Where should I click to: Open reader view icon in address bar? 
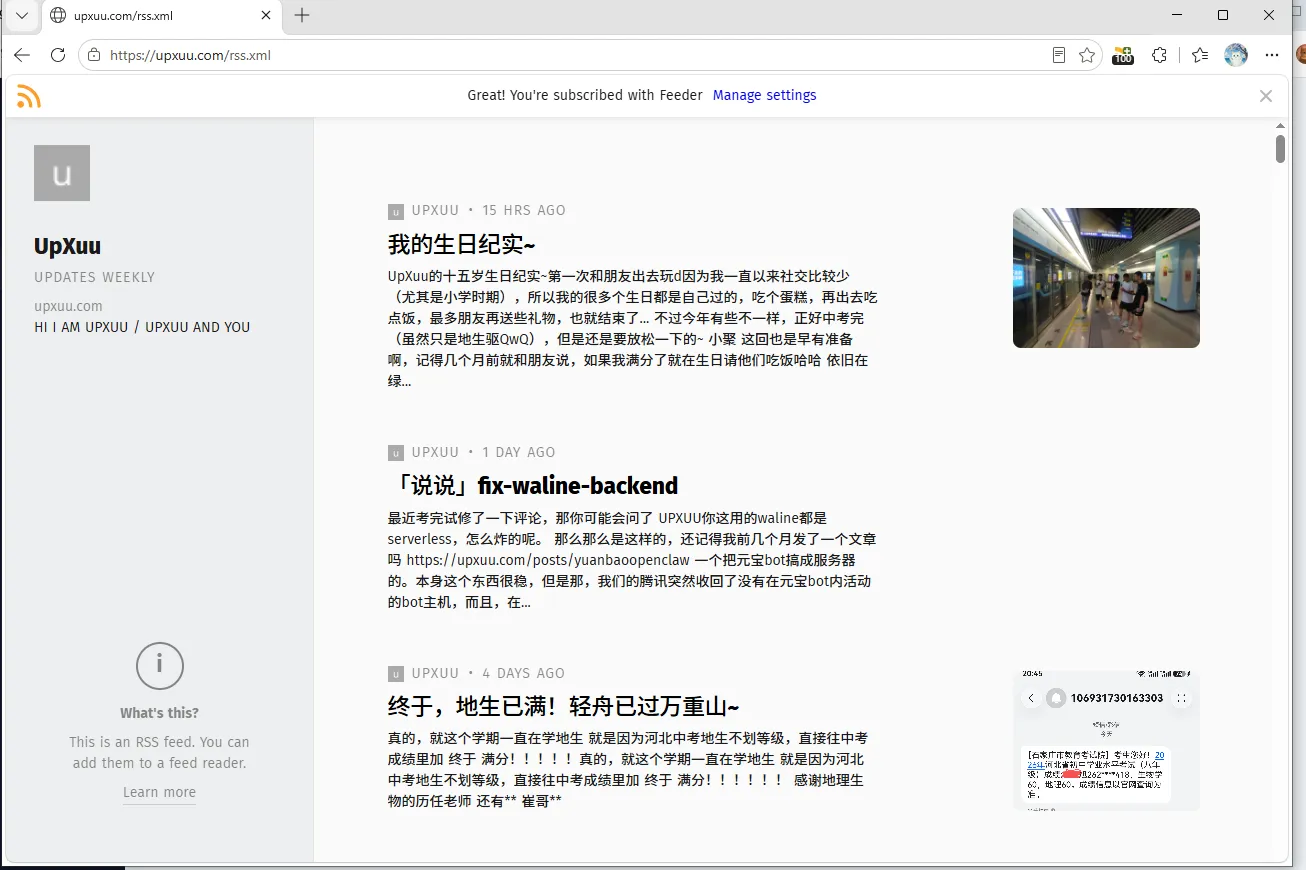1059,55
